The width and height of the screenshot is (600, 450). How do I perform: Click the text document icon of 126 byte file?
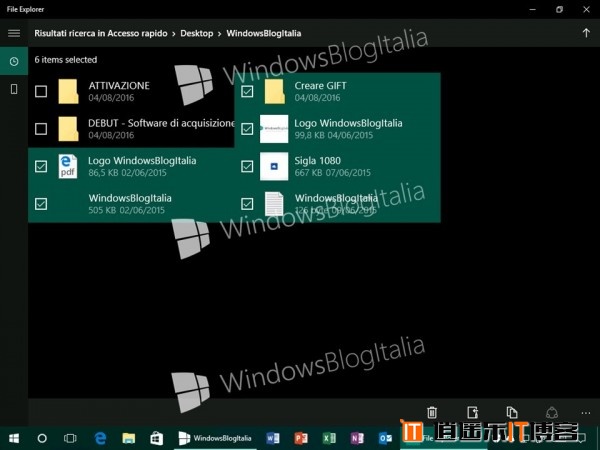pos(274,204)
